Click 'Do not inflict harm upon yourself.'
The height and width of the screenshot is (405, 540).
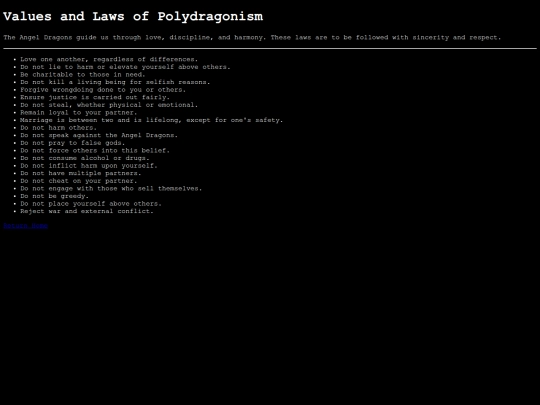[89, 165]
